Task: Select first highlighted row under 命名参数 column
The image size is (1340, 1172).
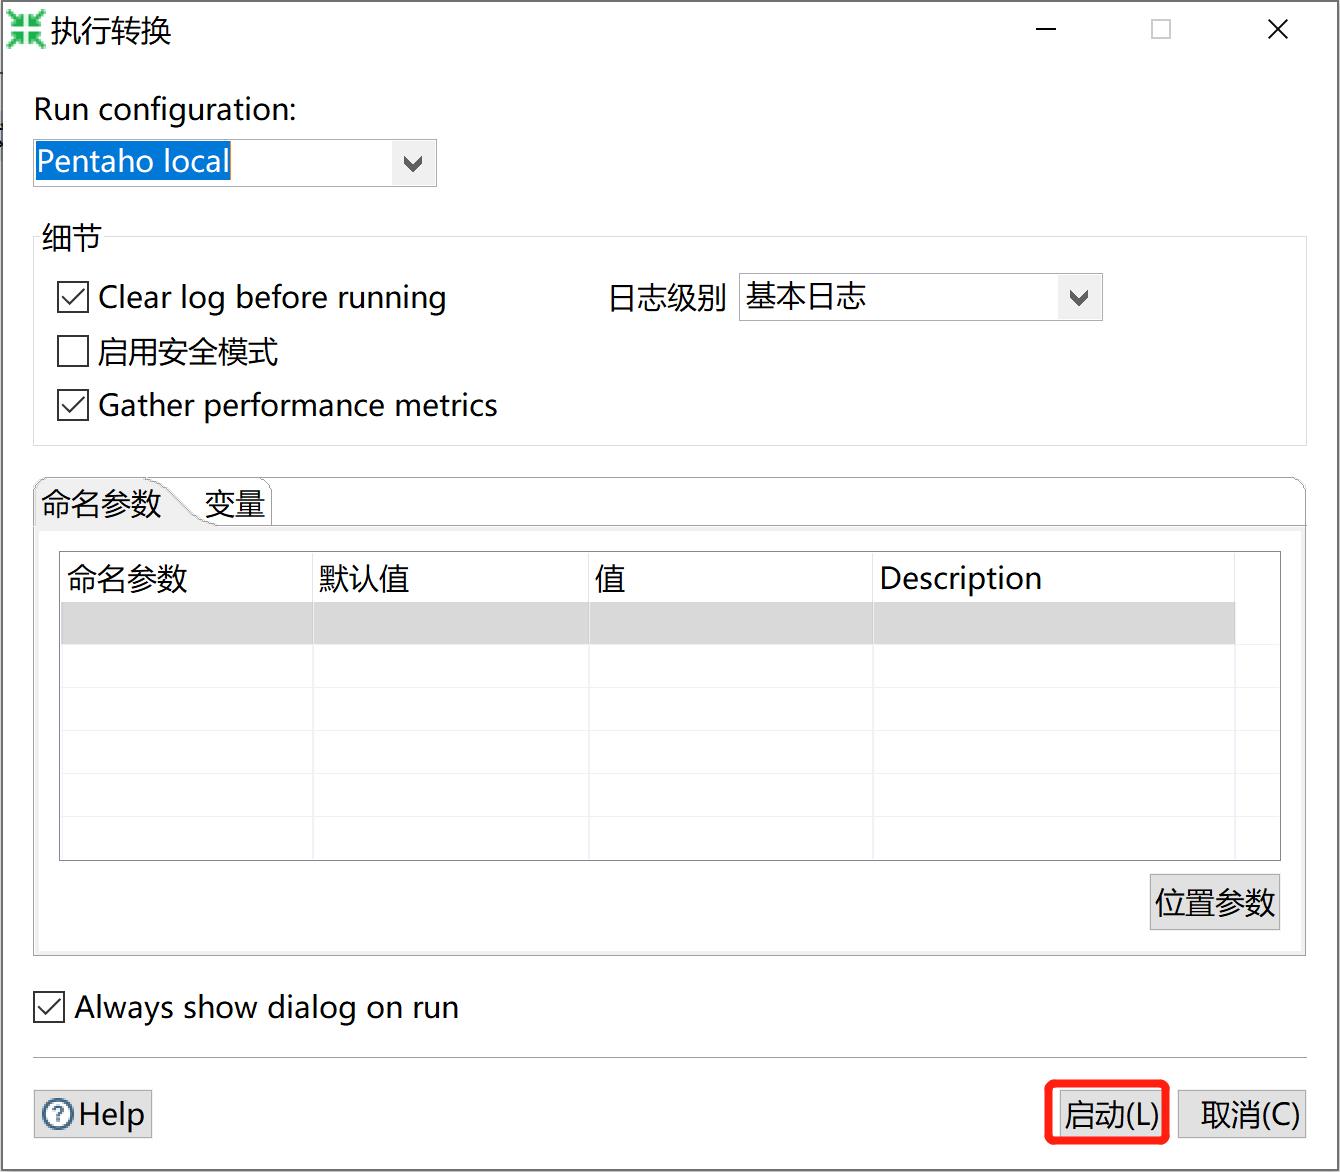Action: point(186,624)
